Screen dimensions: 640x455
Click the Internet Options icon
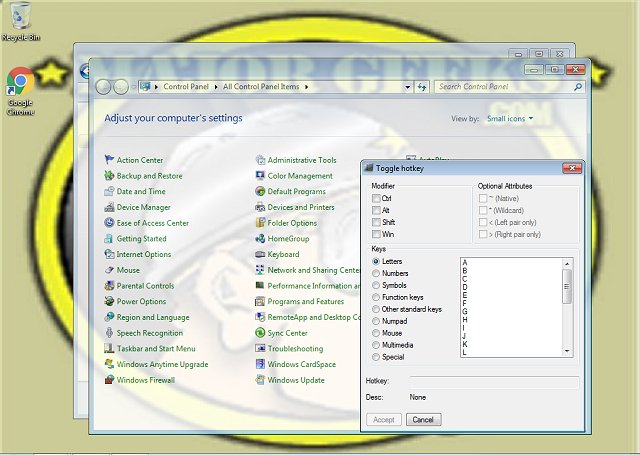(x=109, y=254)
